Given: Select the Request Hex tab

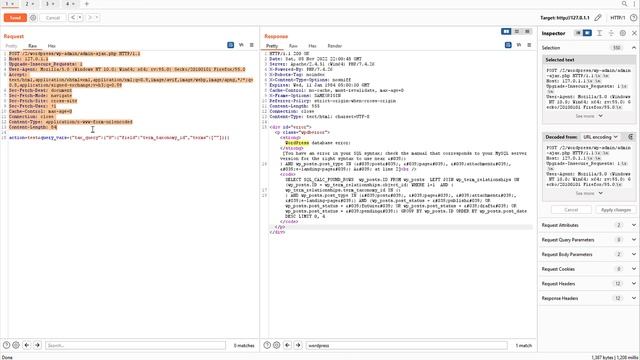Looking at the screenshot, I should click(51, 46).
